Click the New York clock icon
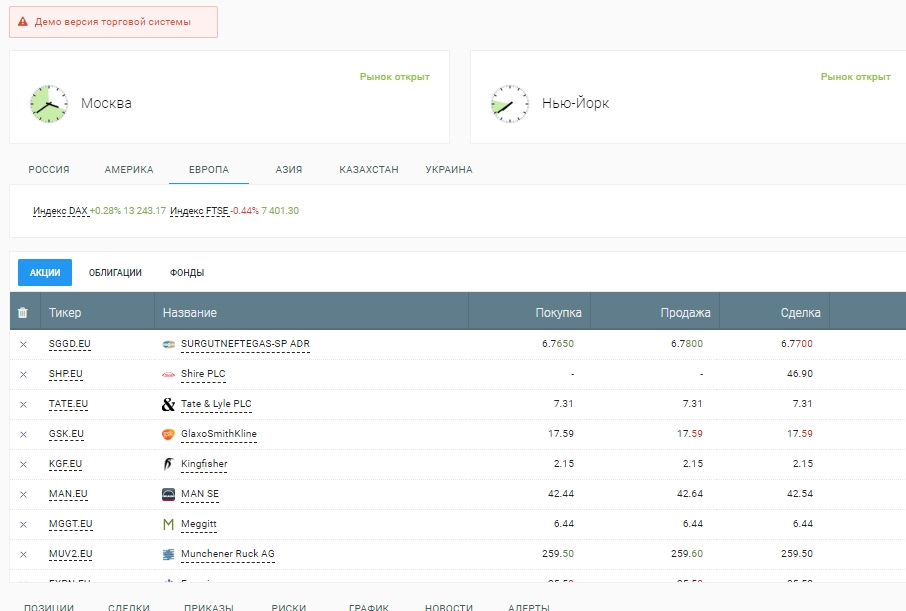 [x=509, y=104]
